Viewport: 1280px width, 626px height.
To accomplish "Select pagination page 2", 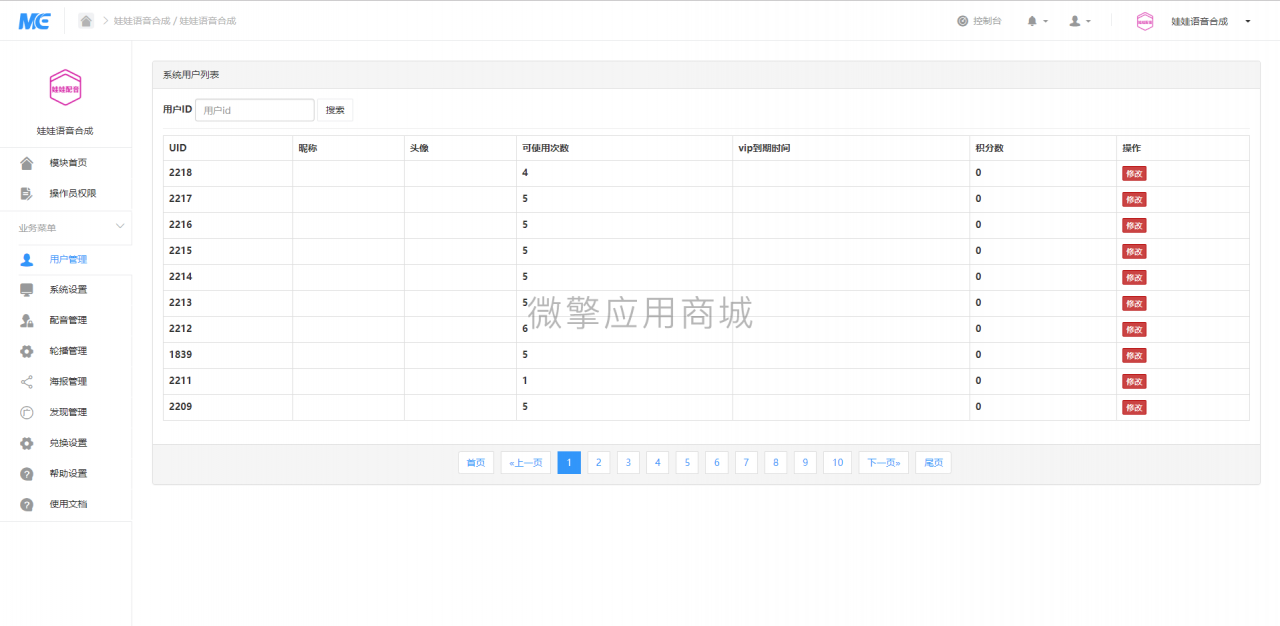I will (x=598, y=462).
